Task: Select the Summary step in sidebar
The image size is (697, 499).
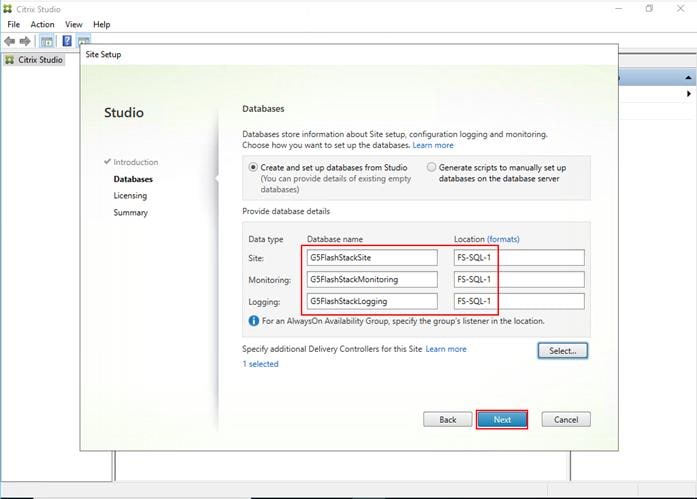Action: 130,212
